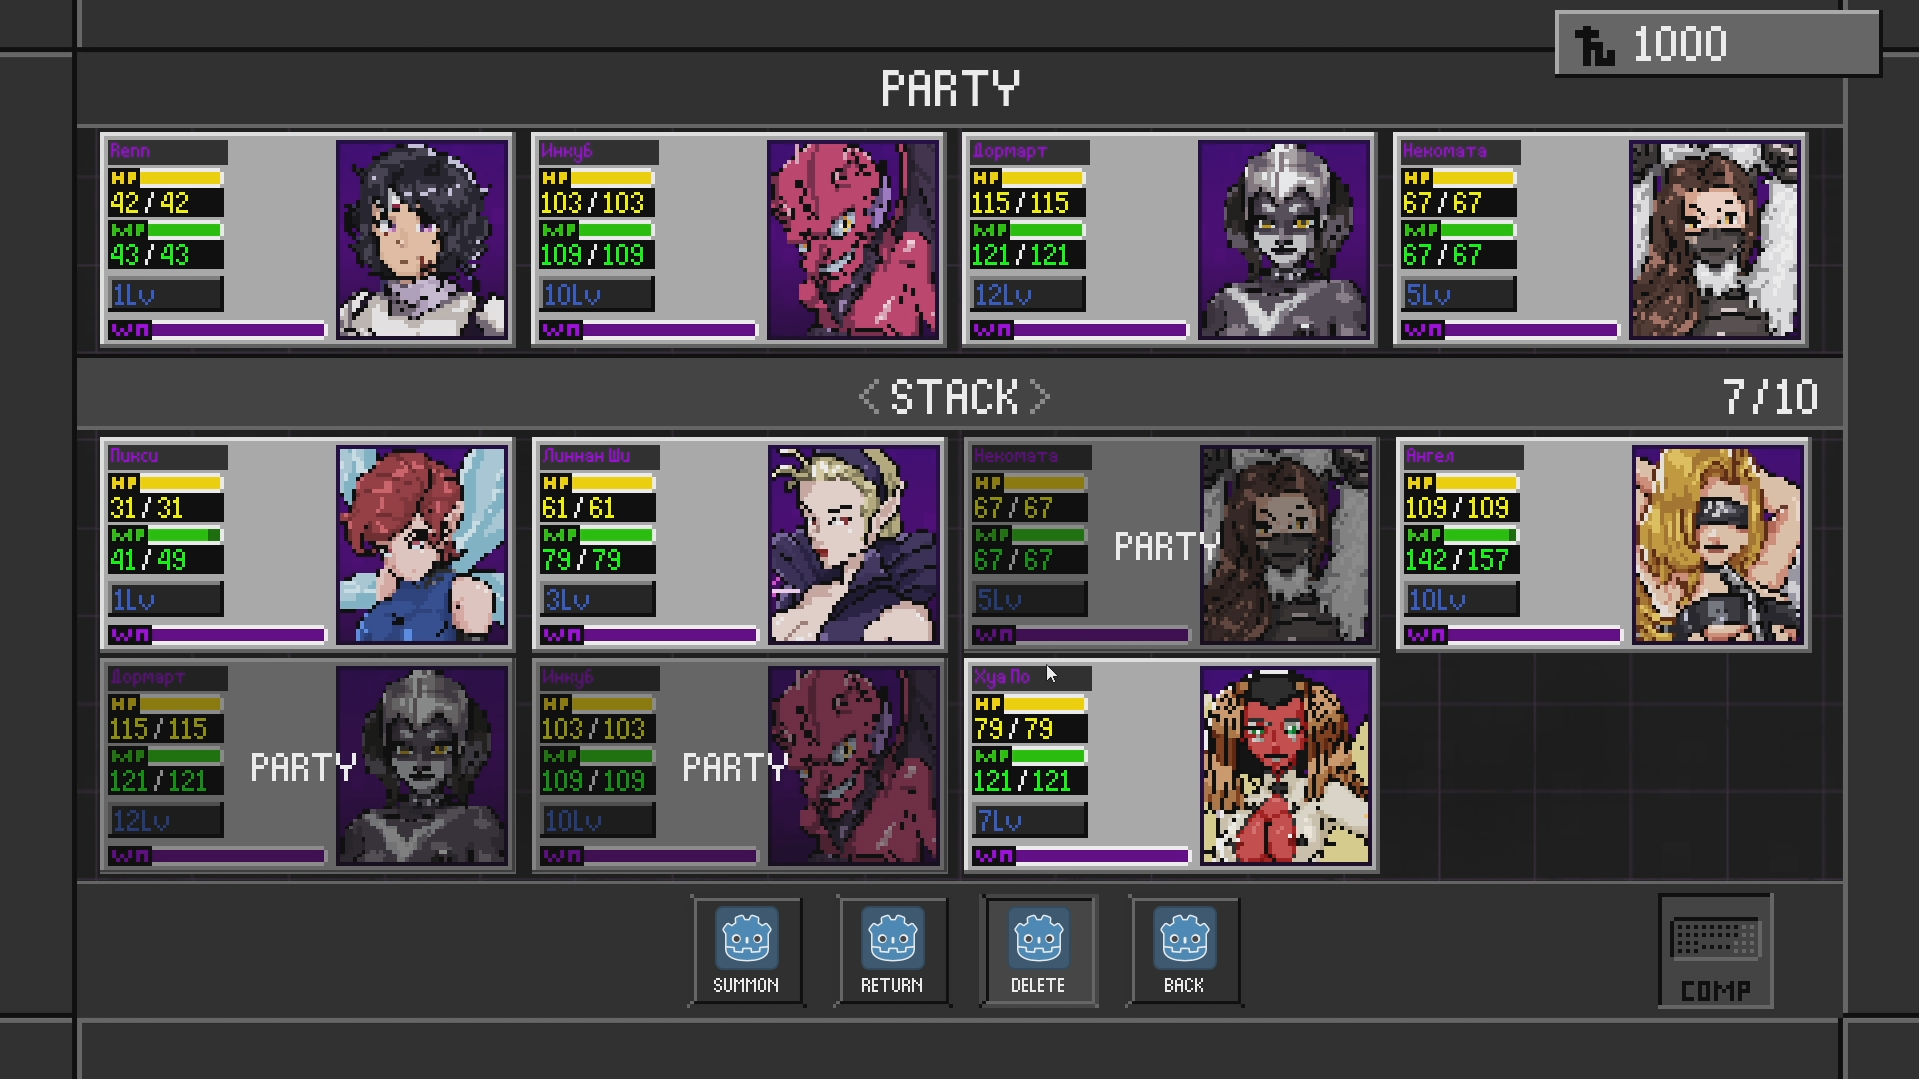Select the grey horned 12Lv party portrait
The width and height of the screenshot is (1919, 1079).
(x=1283, y=240)
